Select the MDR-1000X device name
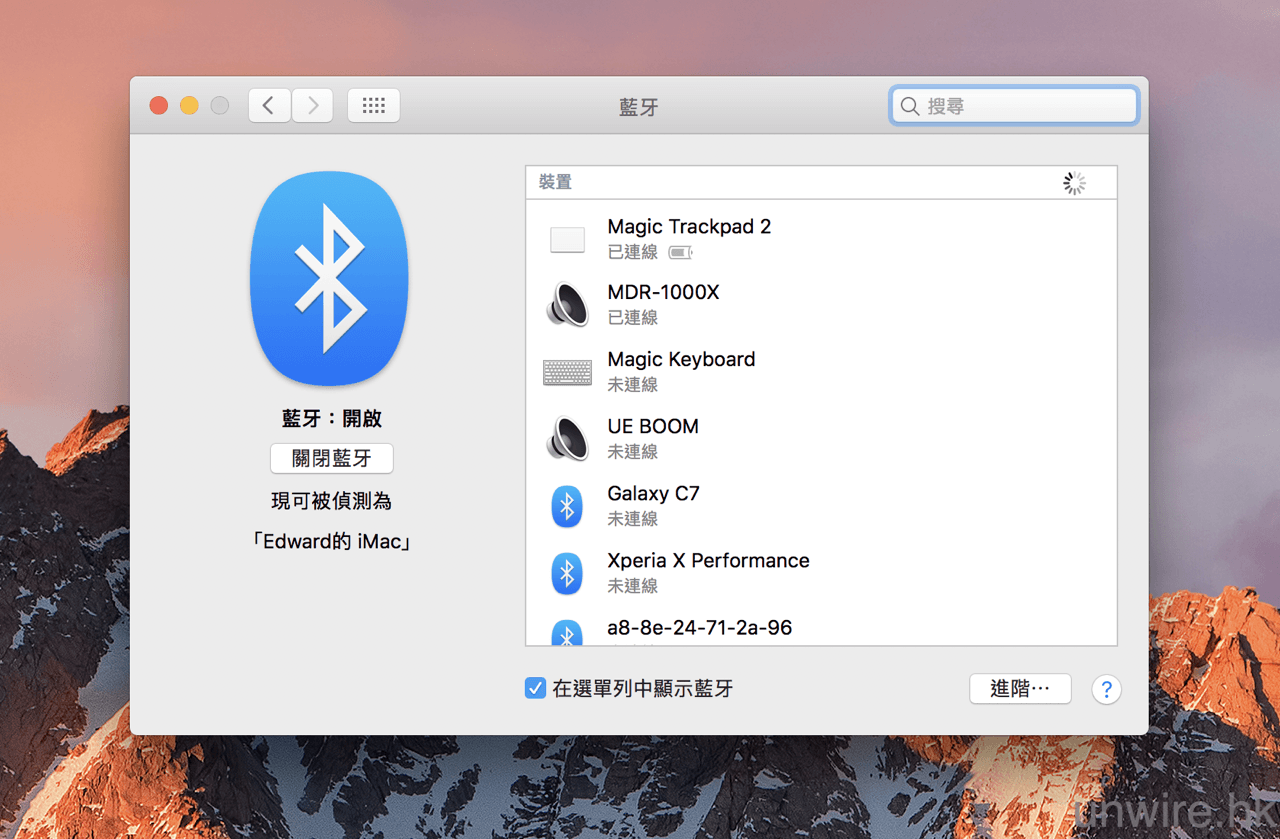Viewport: 1280px width, 839px height. [663, 293]
